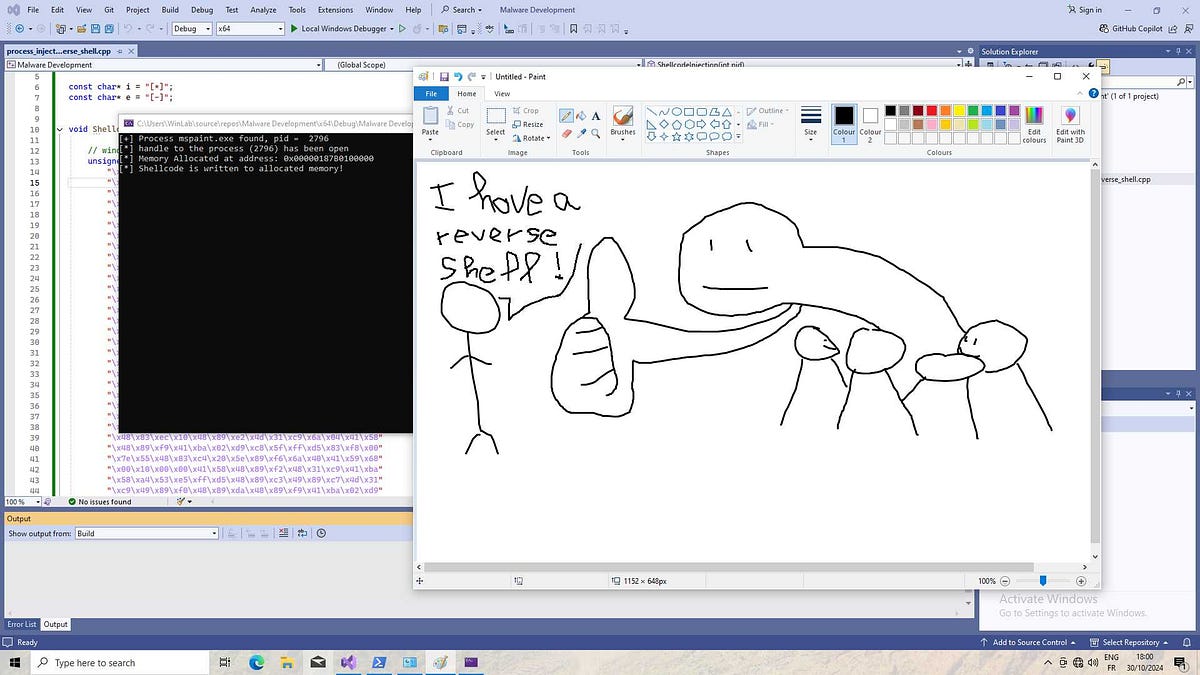Click the Cut scissors button
1200x675 pixels.
[458, 111]
